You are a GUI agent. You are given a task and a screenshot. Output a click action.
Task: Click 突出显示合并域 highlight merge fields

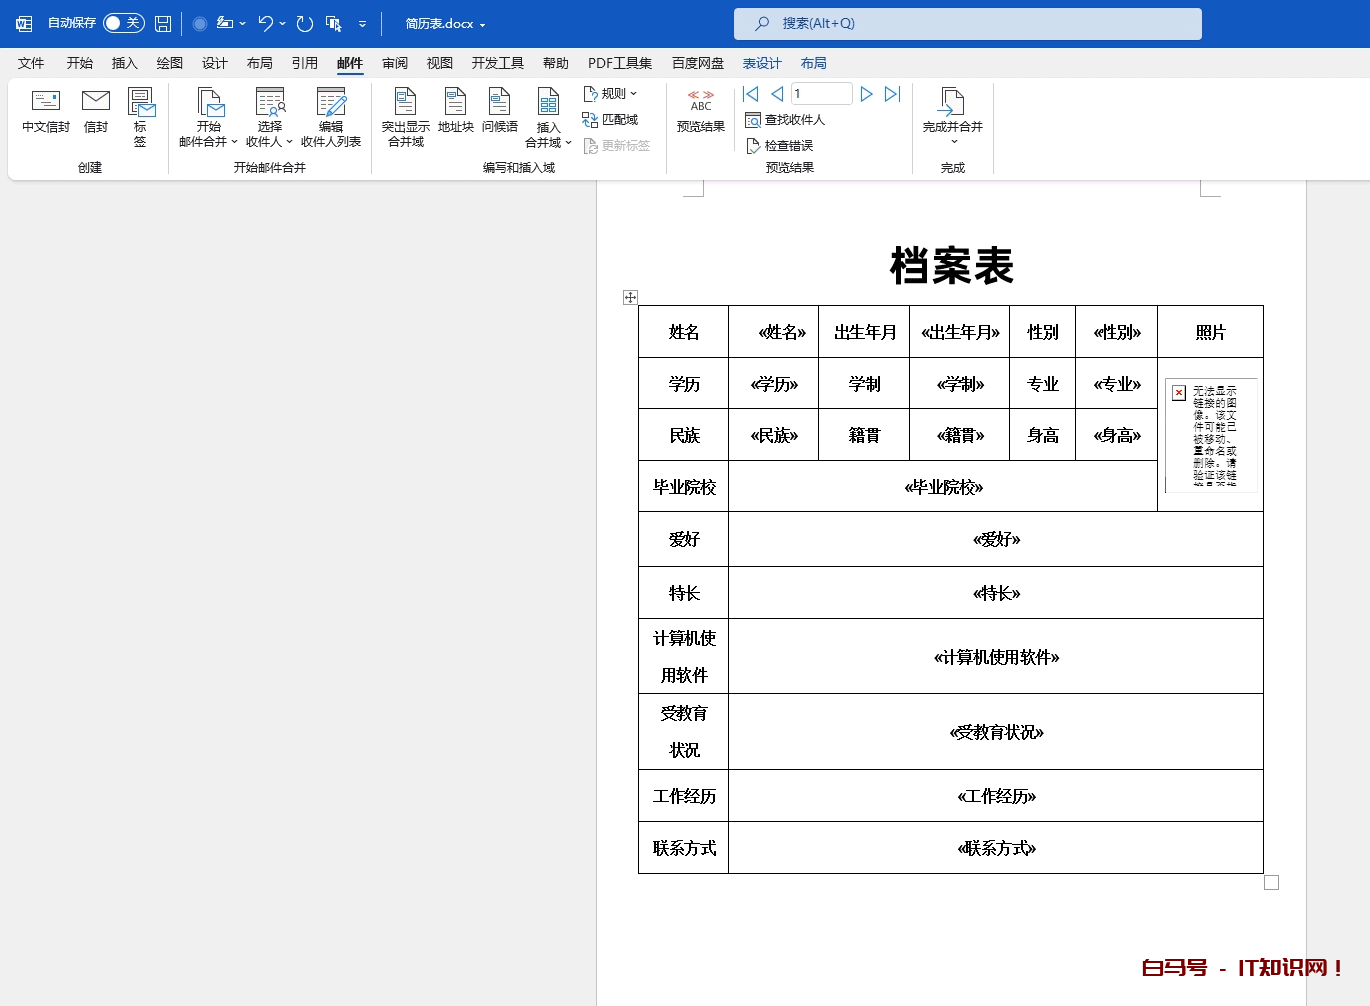coord(405,116)
